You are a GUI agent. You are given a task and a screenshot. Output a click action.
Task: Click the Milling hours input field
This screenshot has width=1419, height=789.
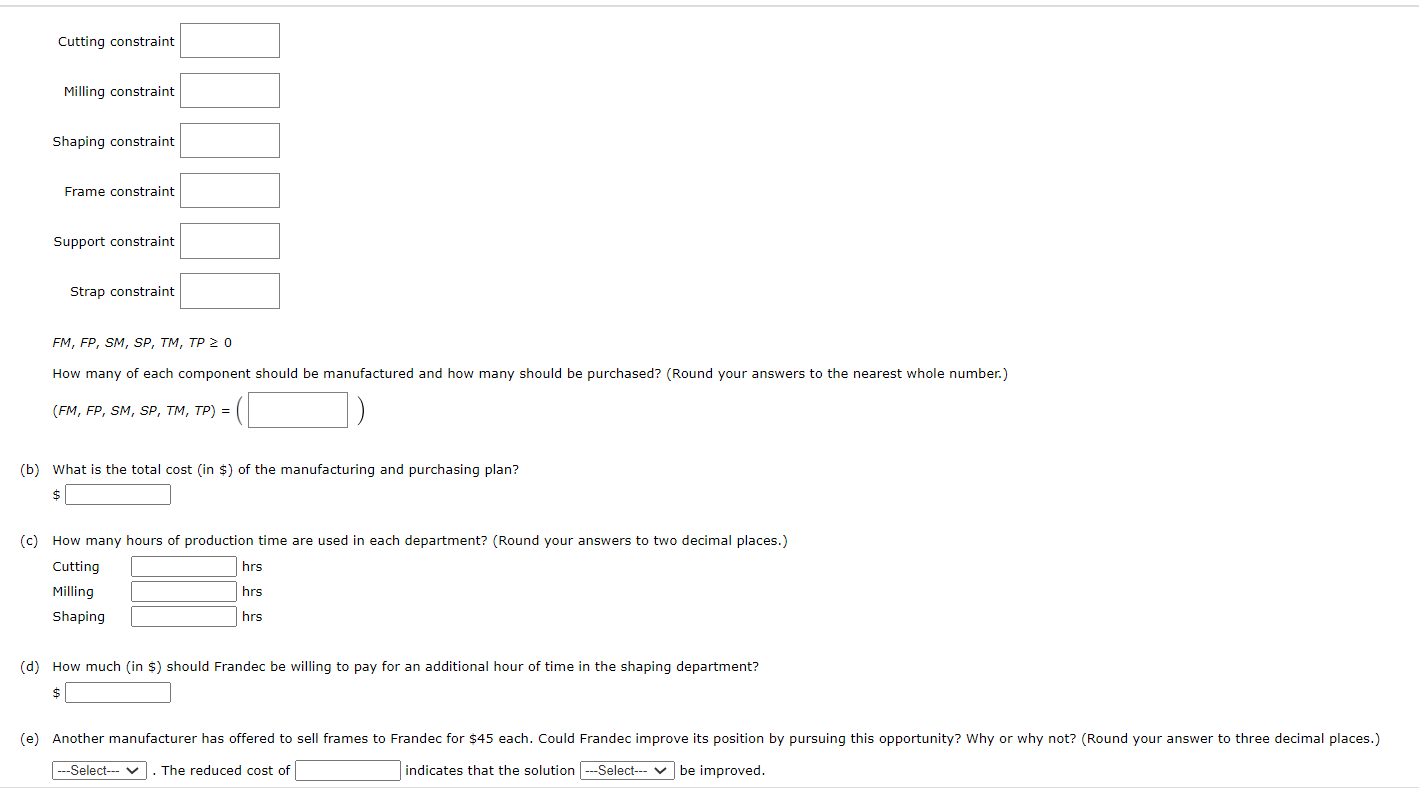coord(184,592)
